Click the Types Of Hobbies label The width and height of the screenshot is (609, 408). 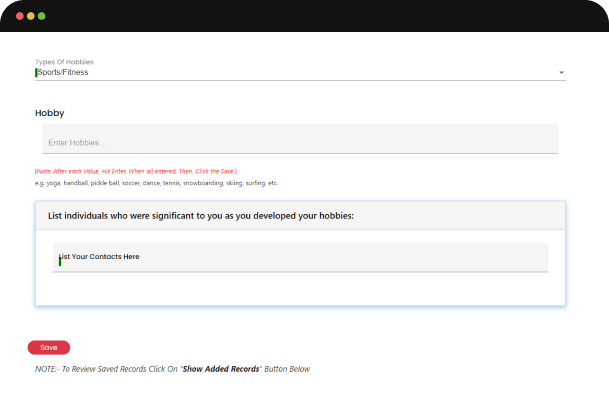(x=64, y=62)
